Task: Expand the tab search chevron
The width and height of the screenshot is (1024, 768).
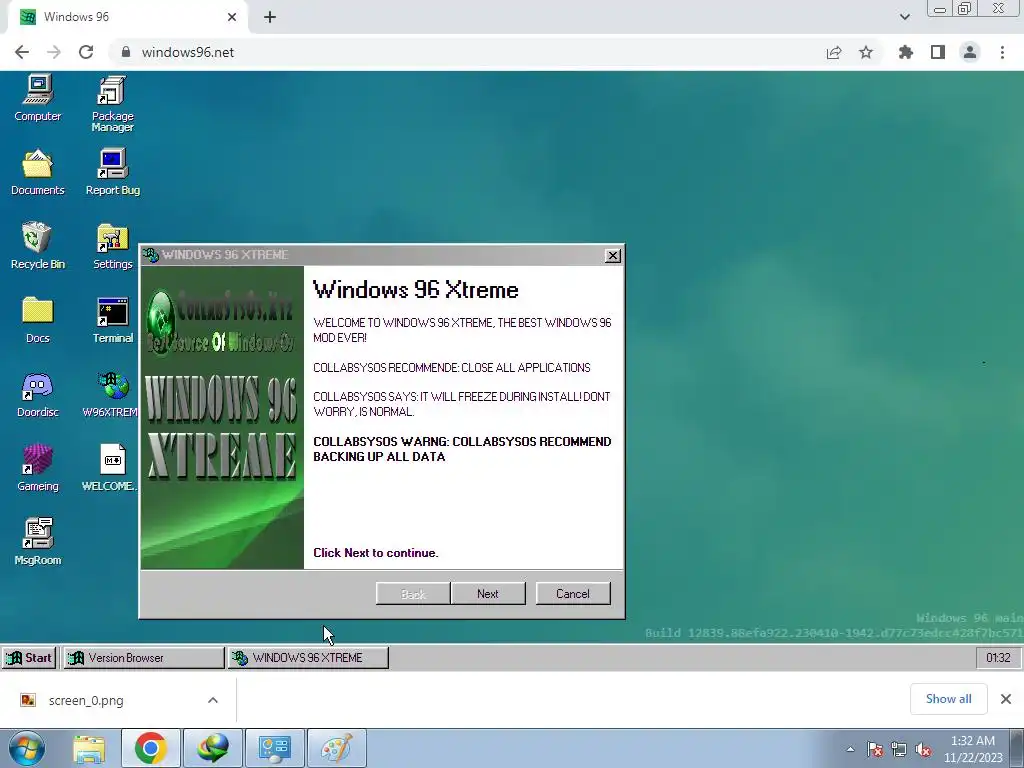Action: click(x=904, y=17)
